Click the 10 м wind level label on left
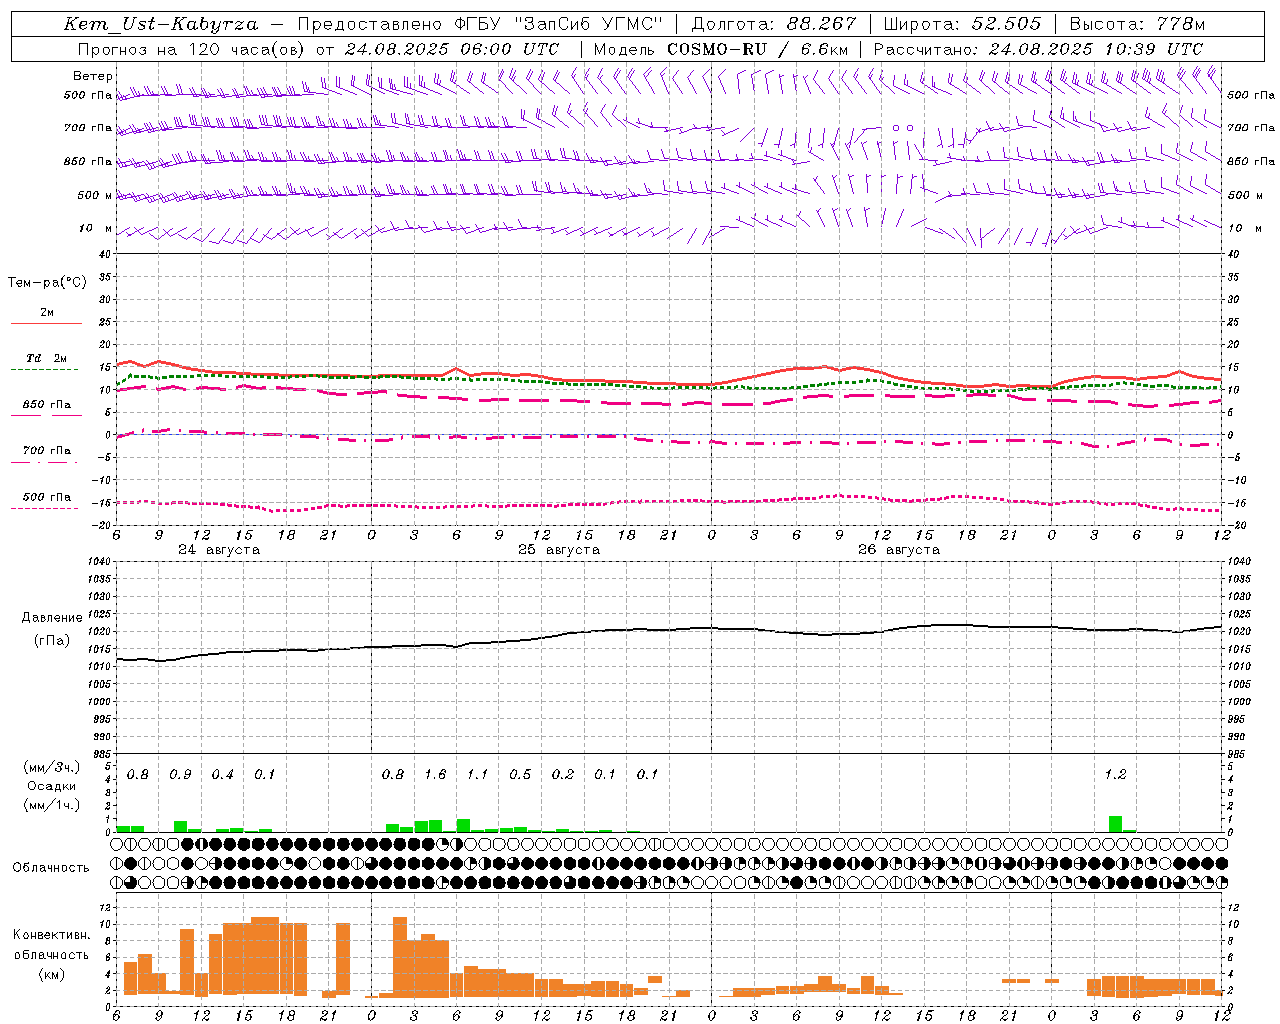 point(95,228)
